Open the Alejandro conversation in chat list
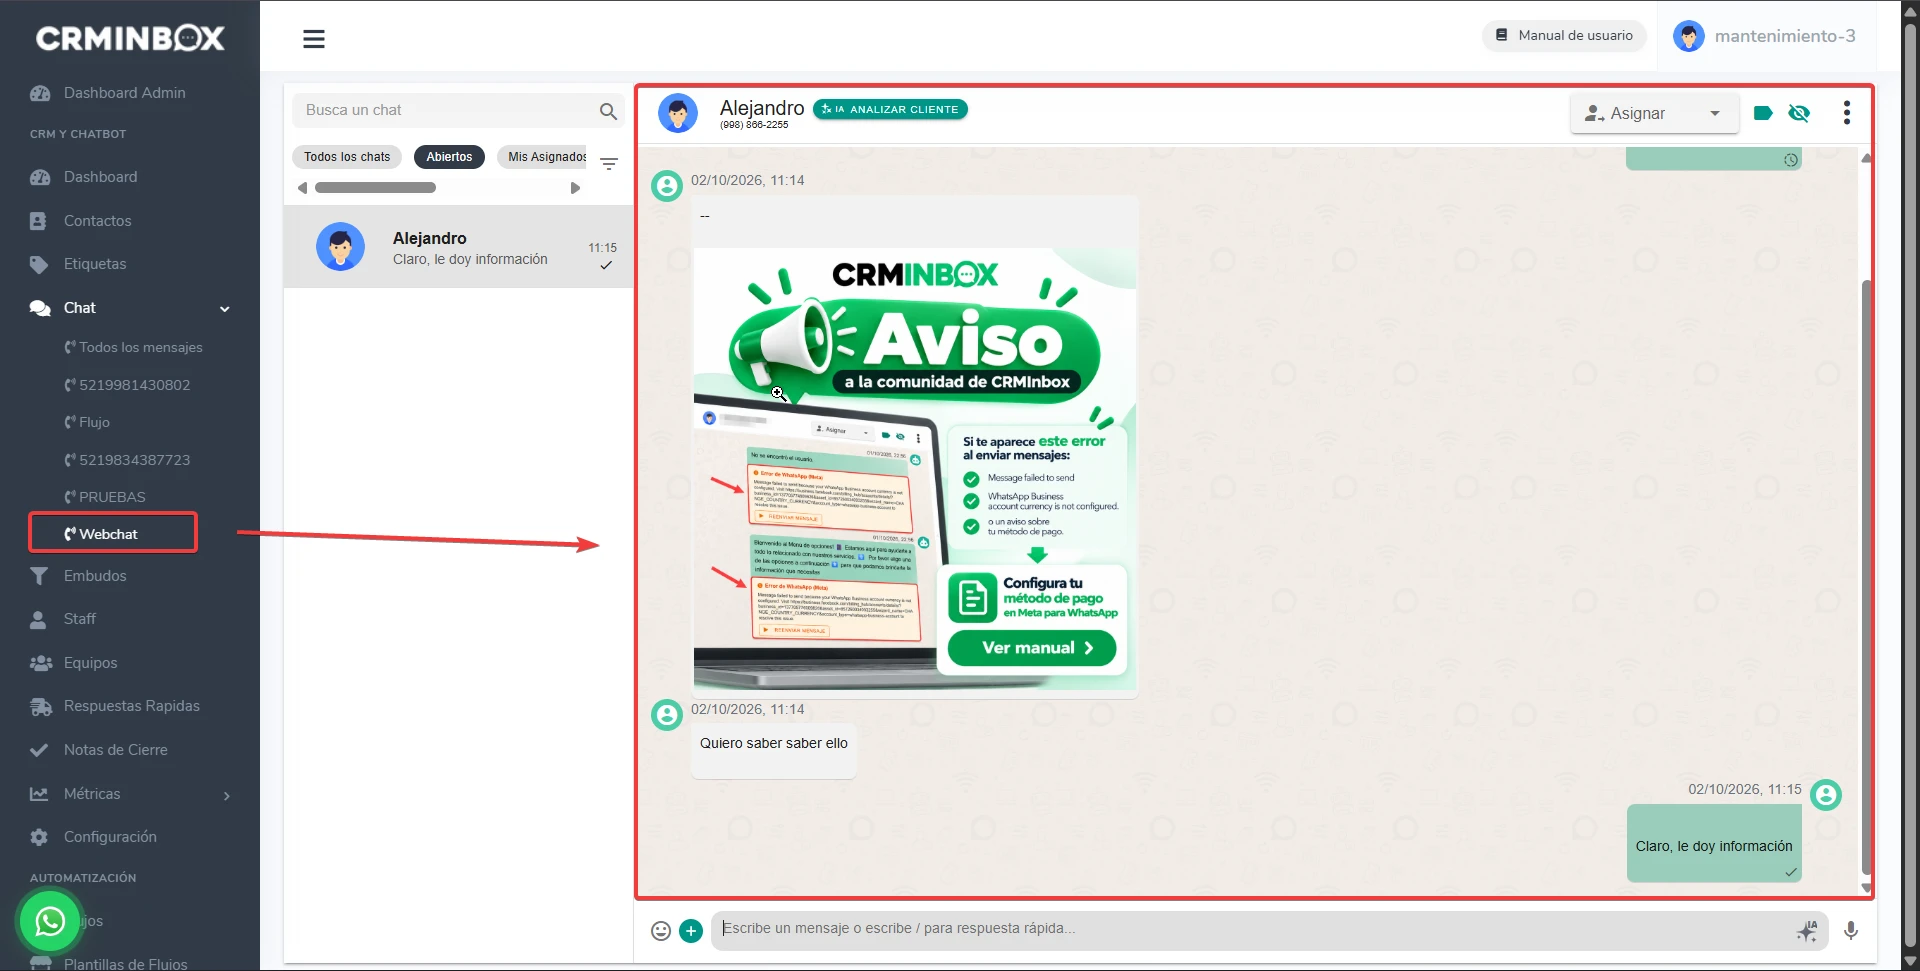 point(459,248)
